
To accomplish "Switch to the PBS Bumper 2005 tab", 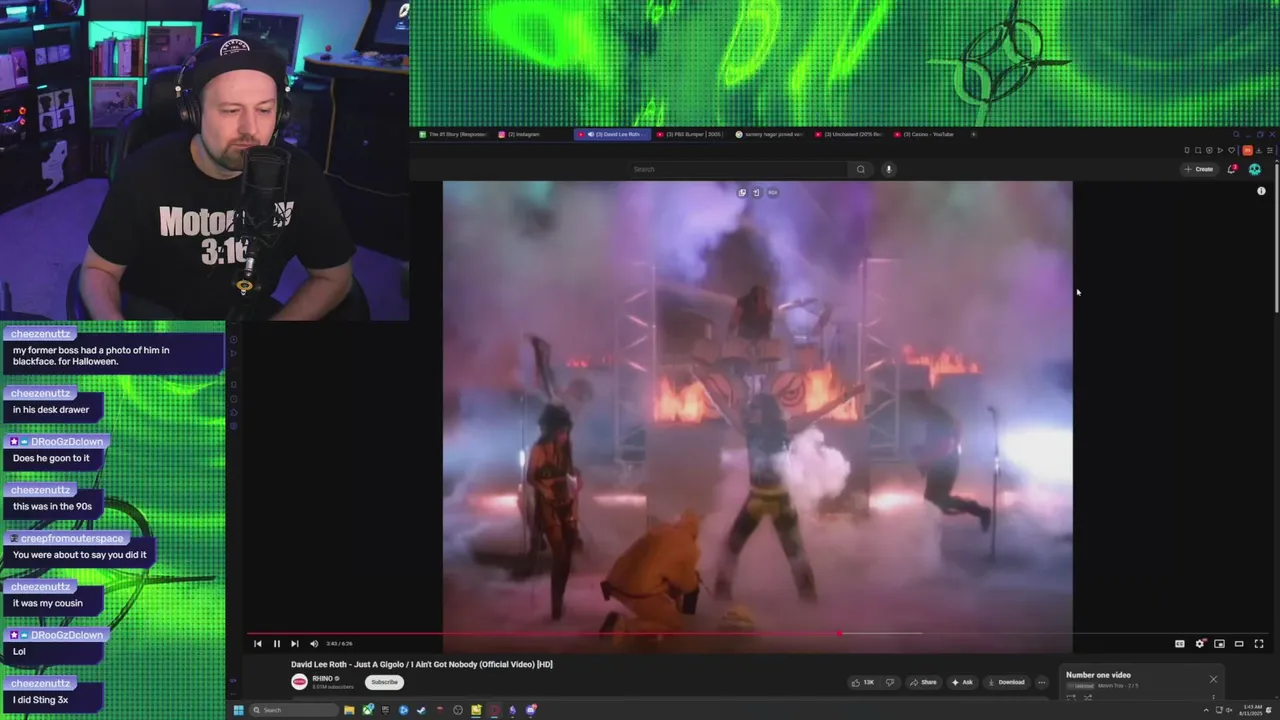I will tap(690, 134).
